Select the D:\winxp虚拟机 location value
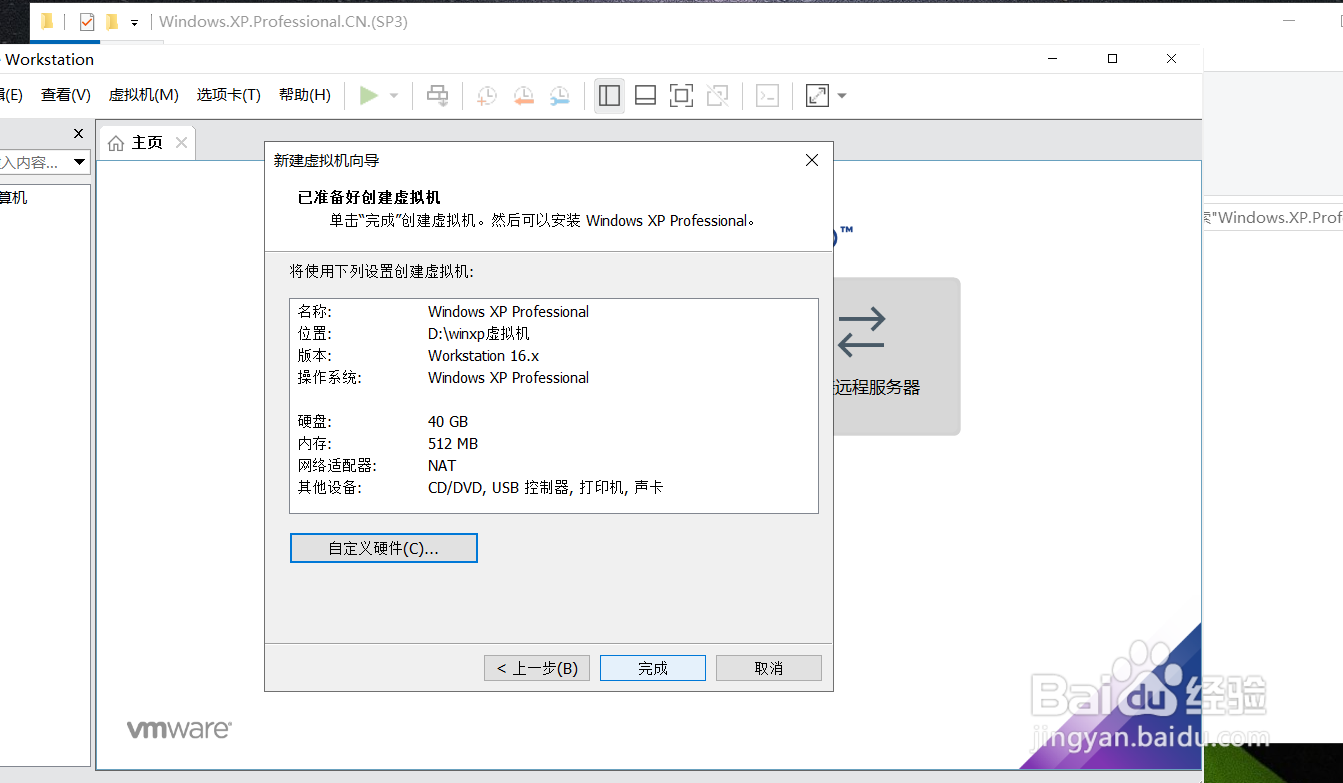 [479, 334]
